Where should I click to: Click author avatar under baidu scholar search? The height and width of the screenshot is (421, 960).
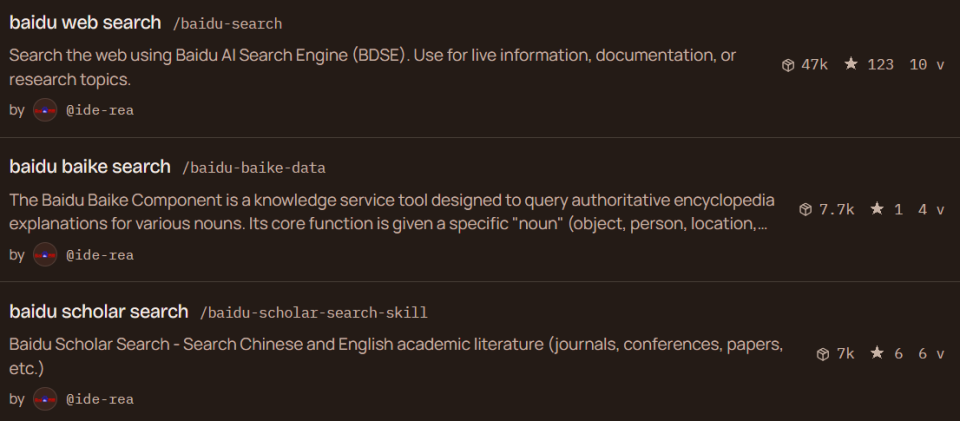tap(45, 399)
